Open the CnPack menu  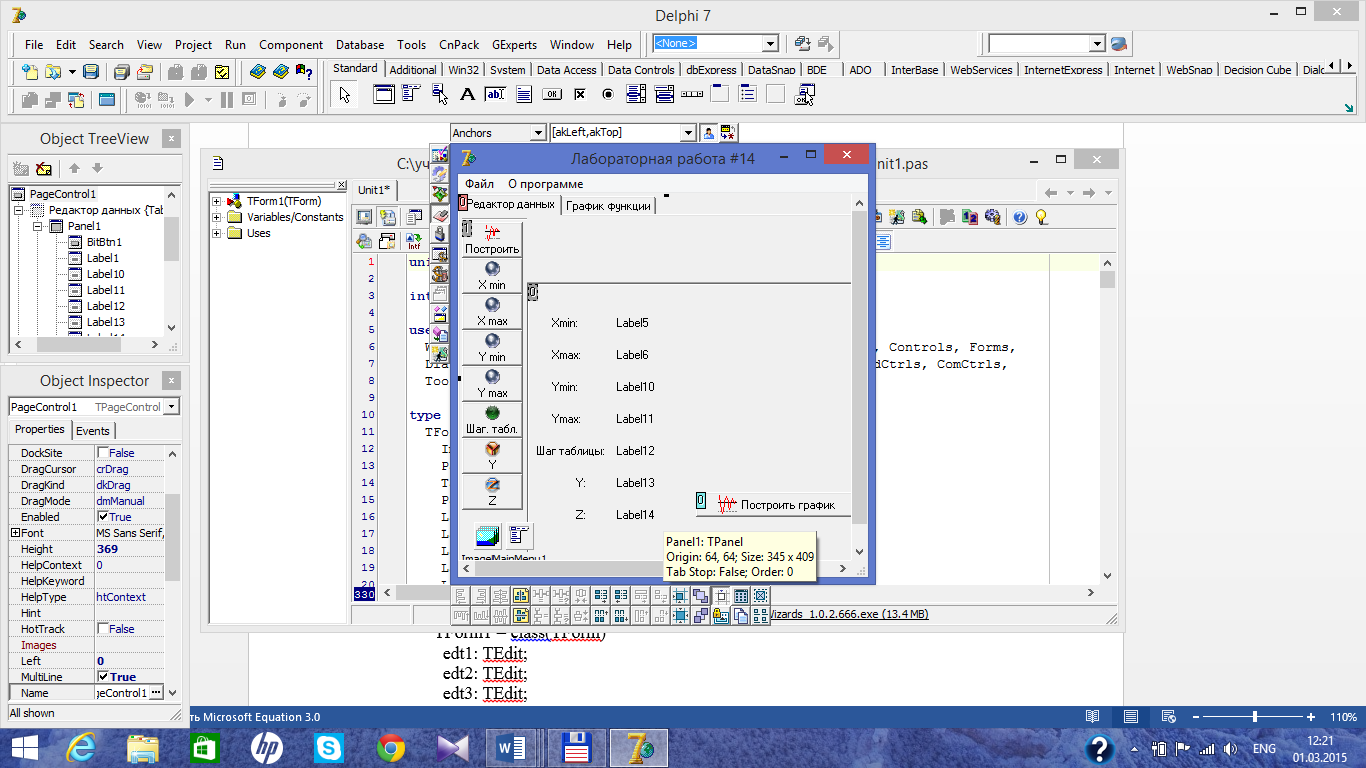(x=459, y=45)
